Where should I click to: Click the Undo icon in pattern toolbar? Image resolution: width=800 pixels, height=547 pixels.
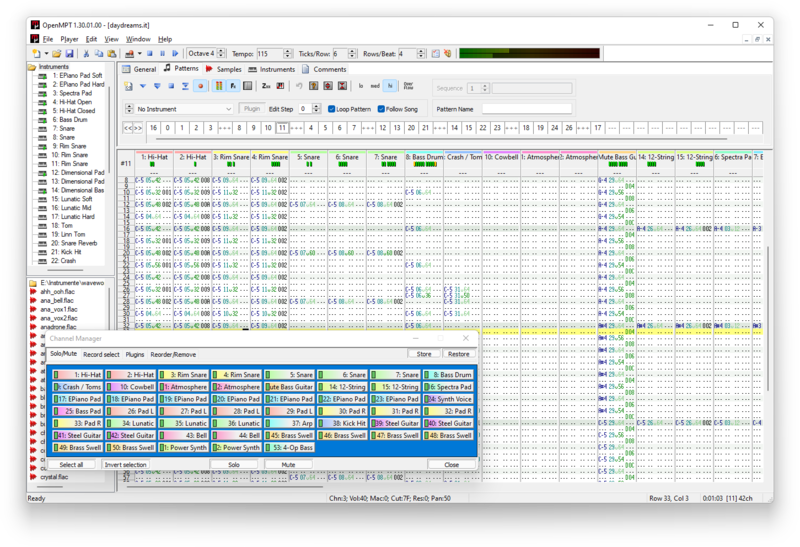(x=299, y=86)
